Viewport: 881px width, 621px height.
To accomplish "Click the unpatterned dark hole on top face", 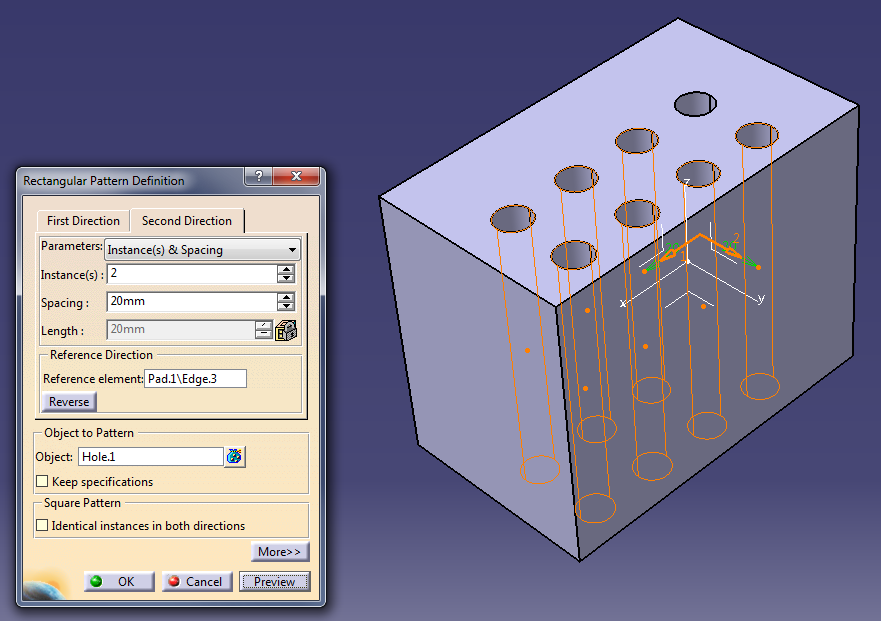I will click(x=696, y=103).
